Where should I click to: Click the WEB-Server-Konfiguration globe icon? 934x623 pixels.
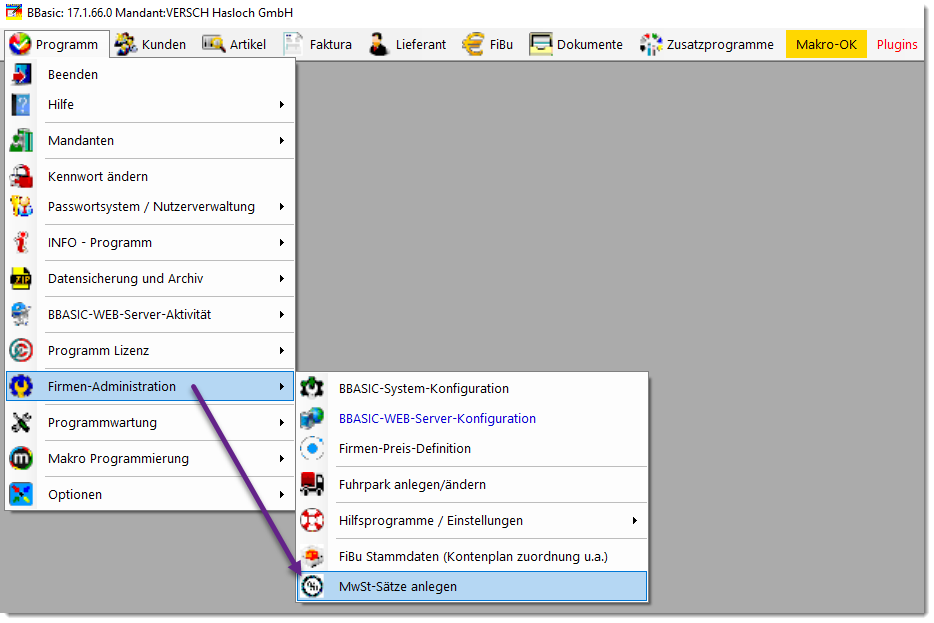pyautogui.click(x=312, y=418)
